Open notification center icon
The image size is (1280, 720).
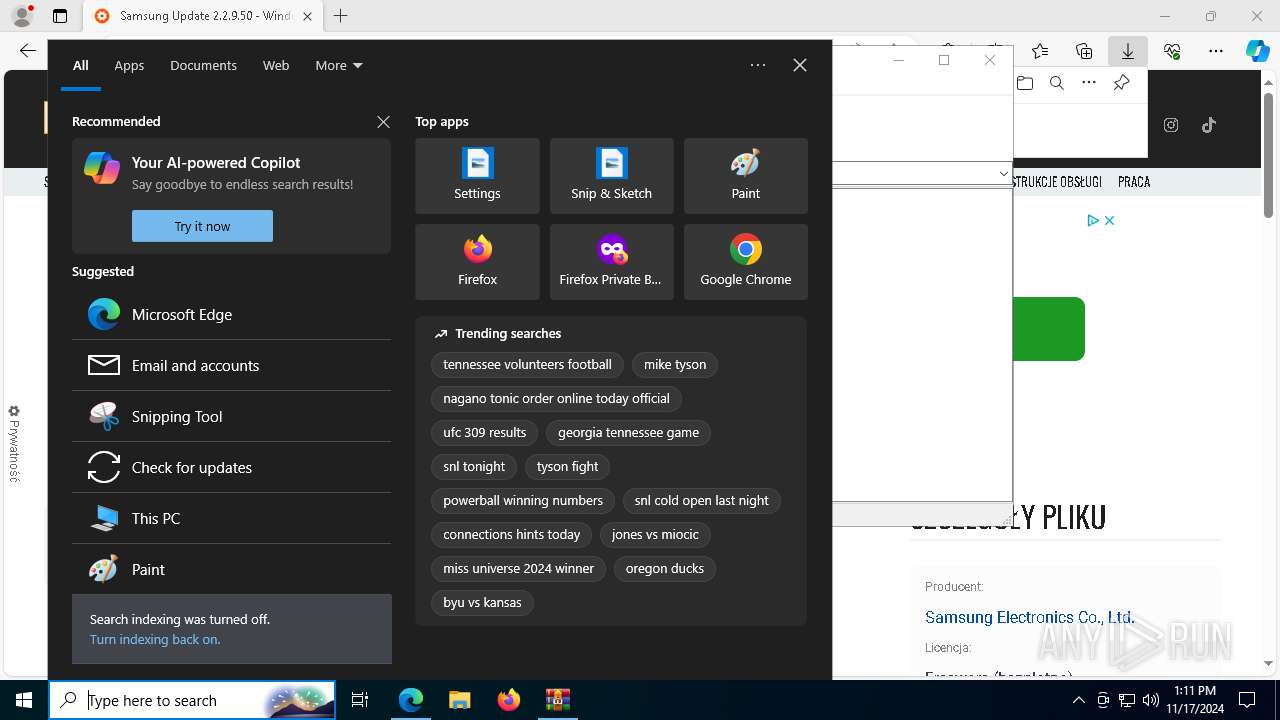pos(1247,700)
